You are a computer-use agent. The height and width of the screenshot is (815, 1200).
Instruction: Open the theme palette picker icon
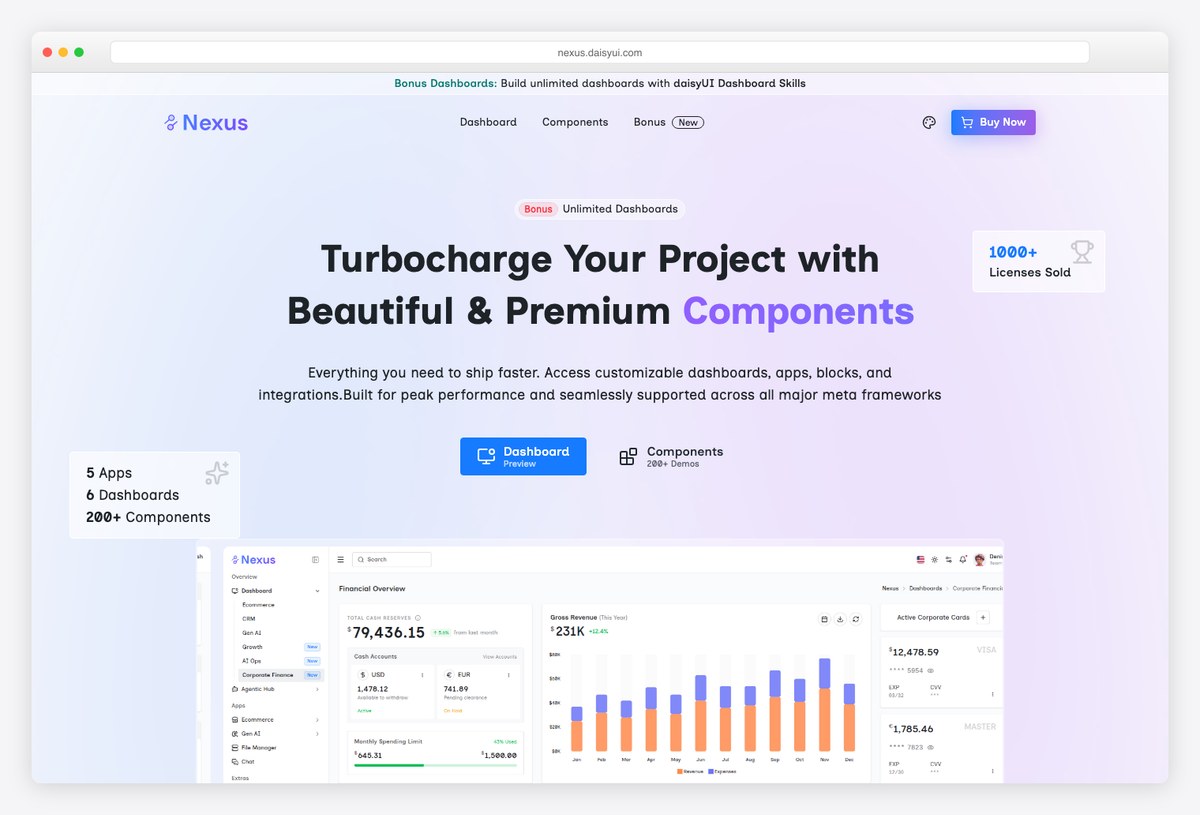[x=929, y=123]
